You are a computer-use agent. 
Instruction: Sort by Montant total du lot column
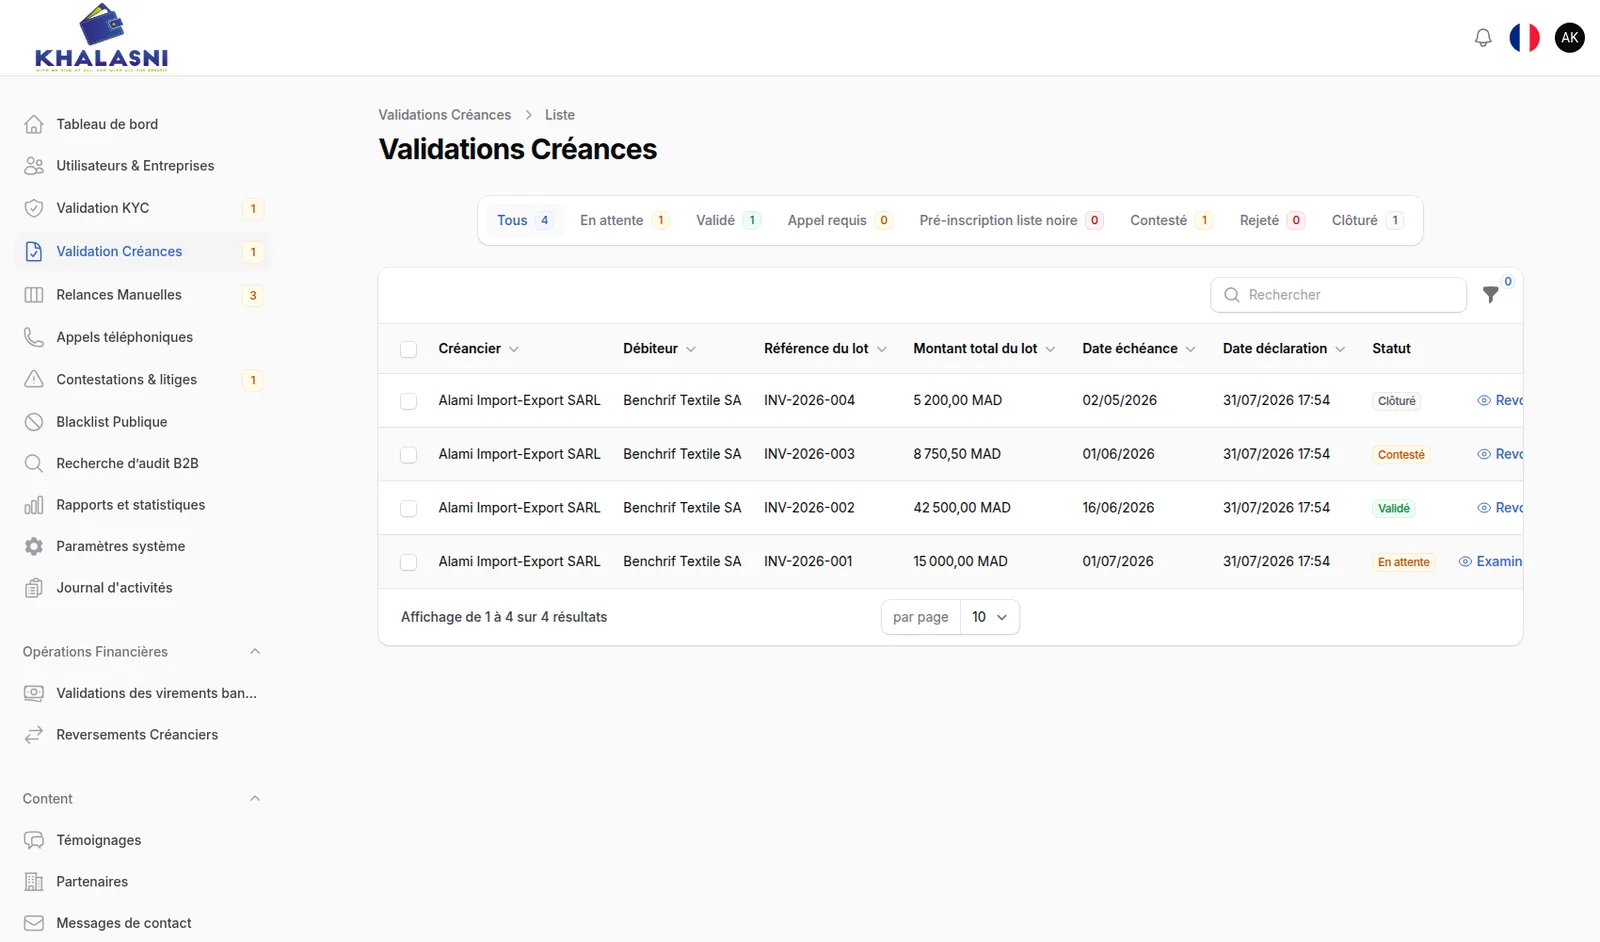[x=984, y=348]
